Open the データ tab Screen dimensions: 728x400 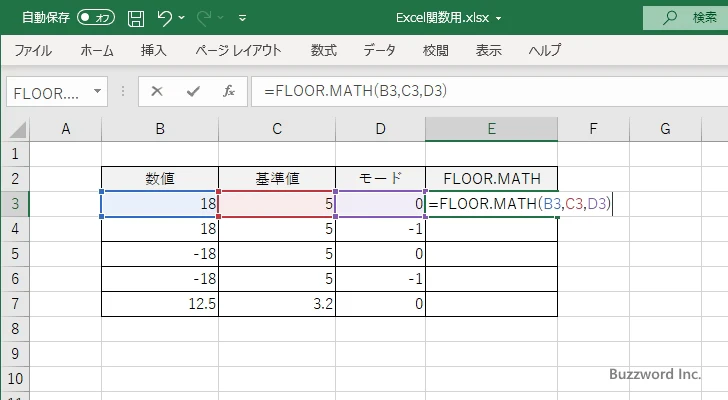tap(379, 50)
